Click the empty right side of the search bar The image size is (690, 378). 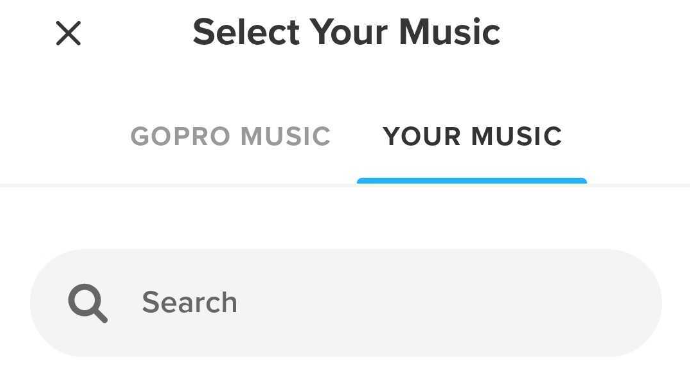click(x=484, y=303)
